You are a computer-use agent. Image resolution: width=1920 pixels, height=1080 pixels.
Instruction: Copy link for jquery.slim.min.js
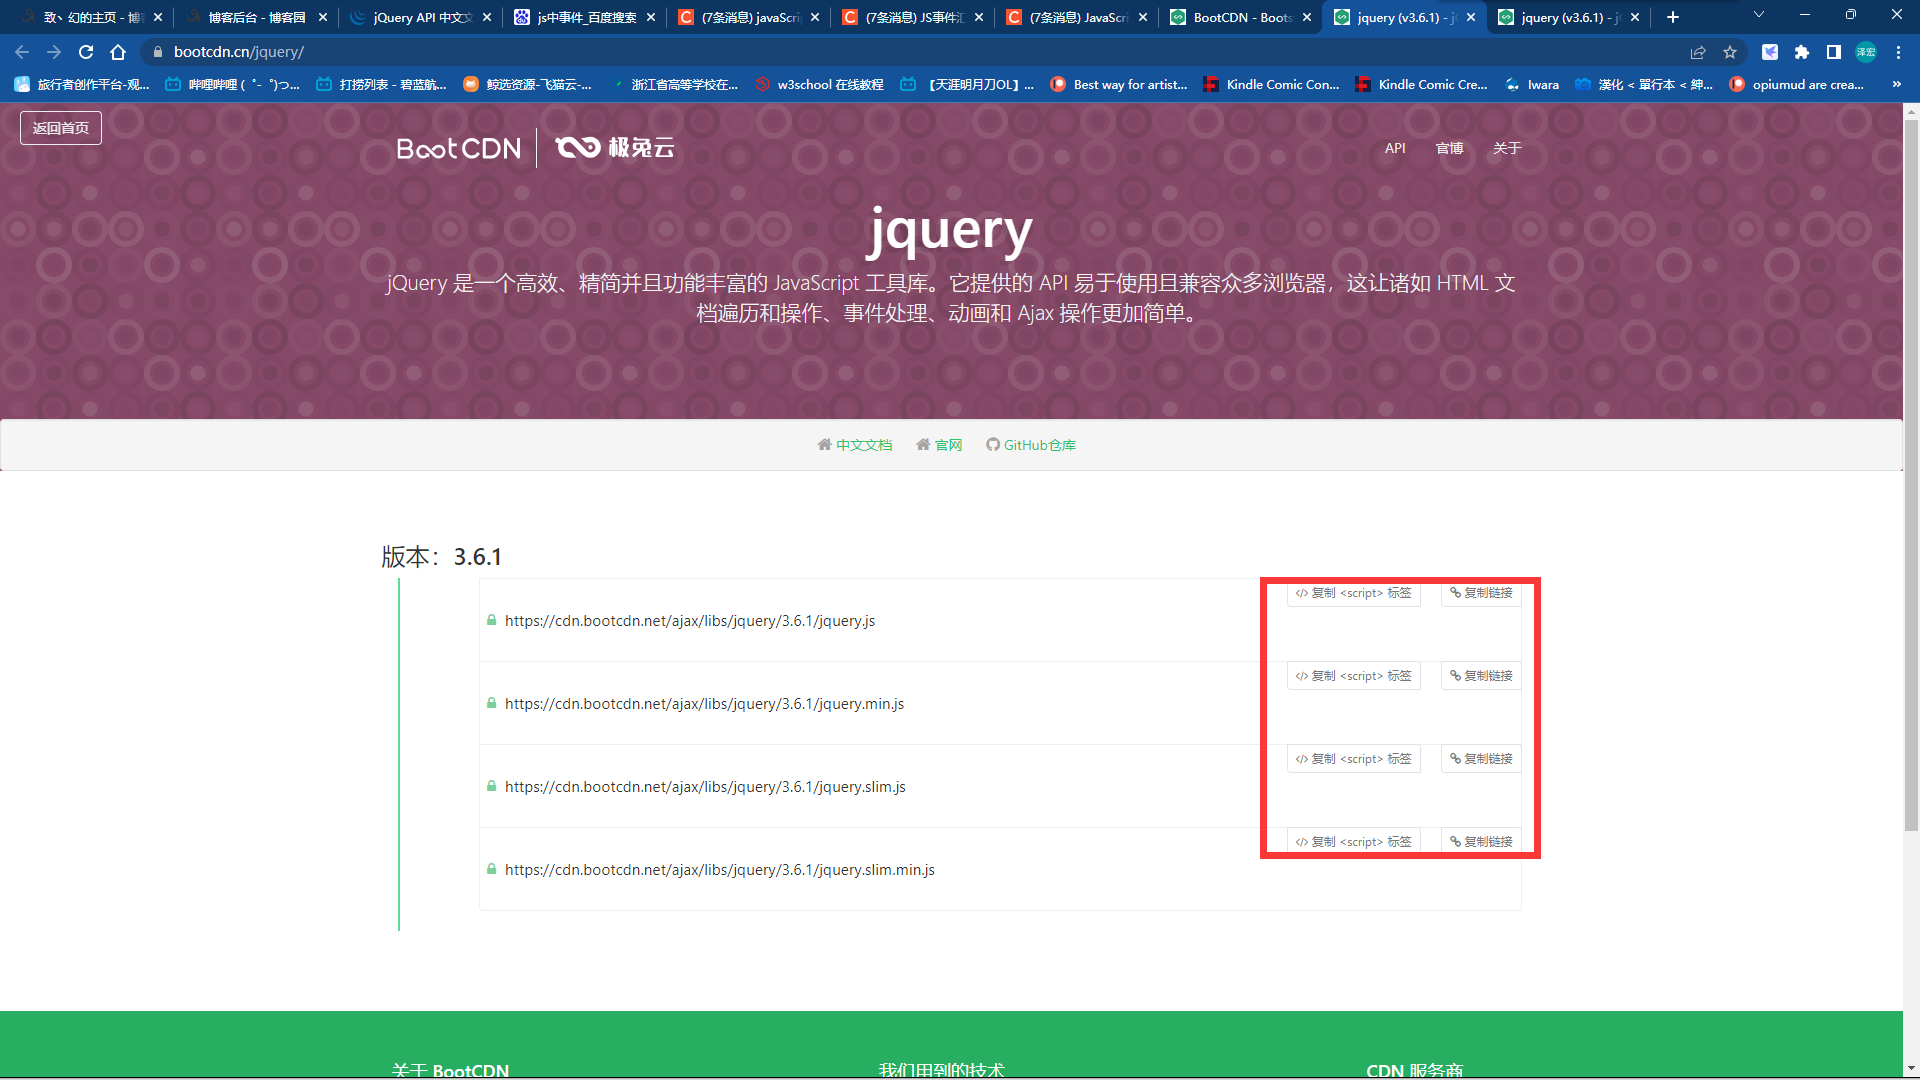(x=1481, y=842)
